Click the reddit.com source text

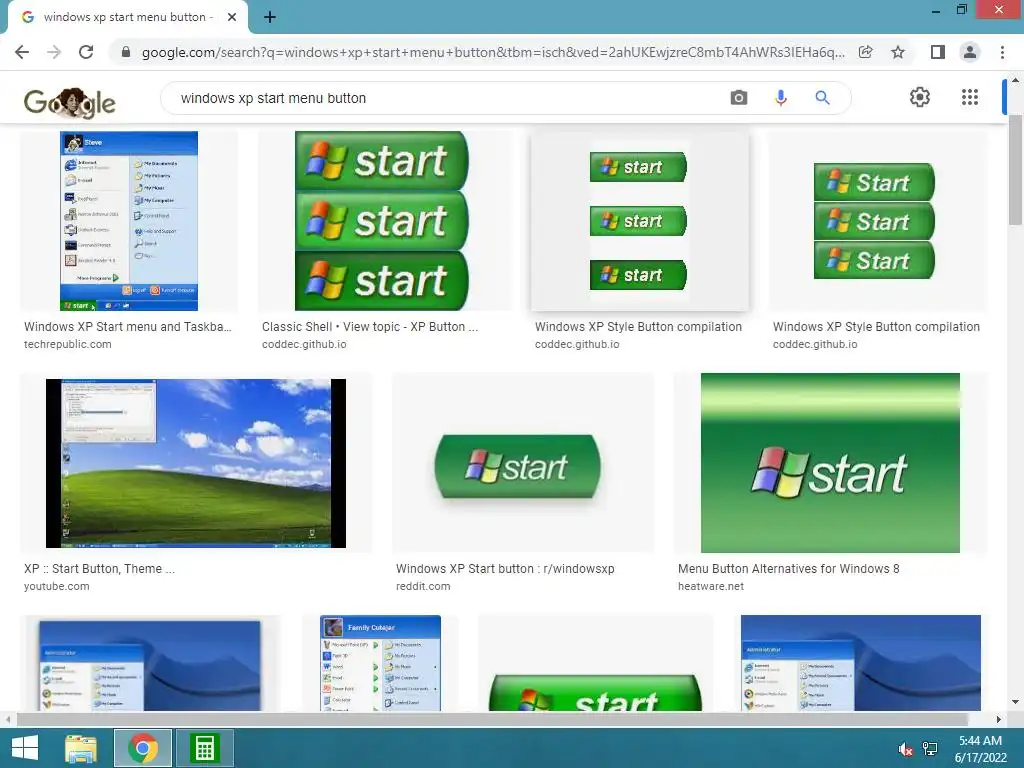423,586
